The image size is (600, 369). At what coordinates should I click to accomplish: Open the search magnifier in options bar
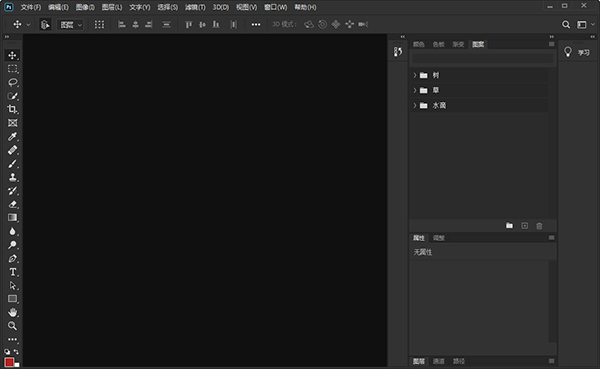566,24
